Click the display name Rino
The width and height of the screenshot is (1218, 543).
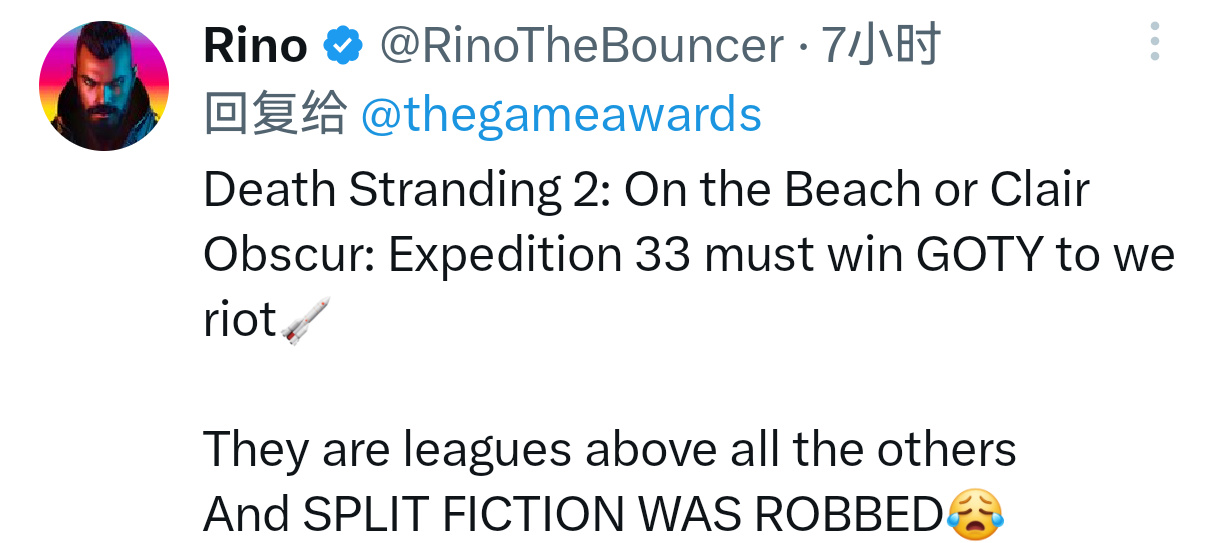point(255,45)
